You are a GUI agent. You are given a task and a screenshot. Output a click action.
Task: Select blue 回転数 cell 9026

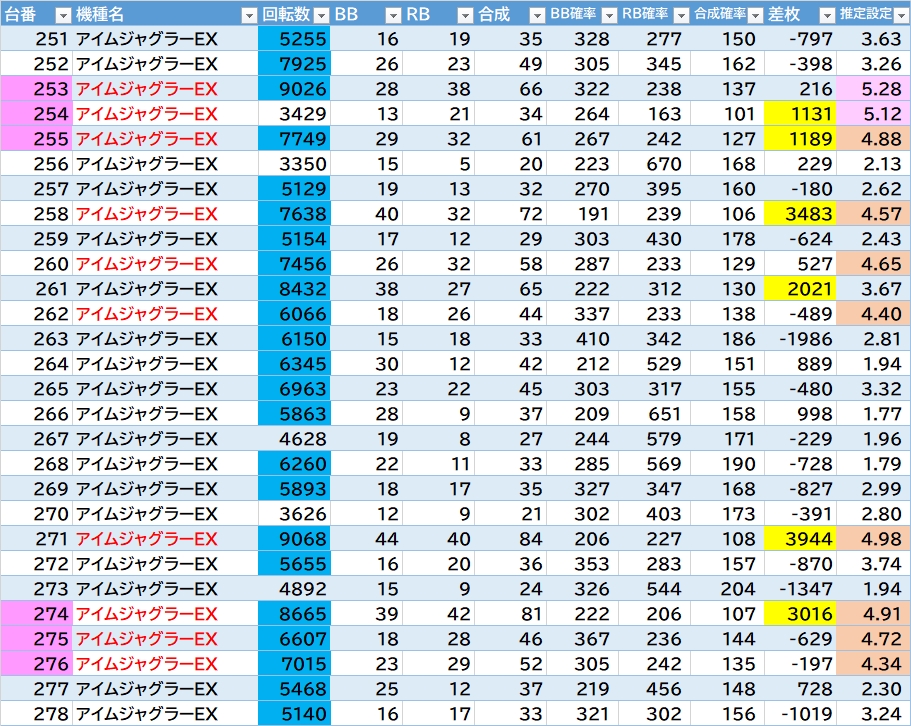click(294, 89)
